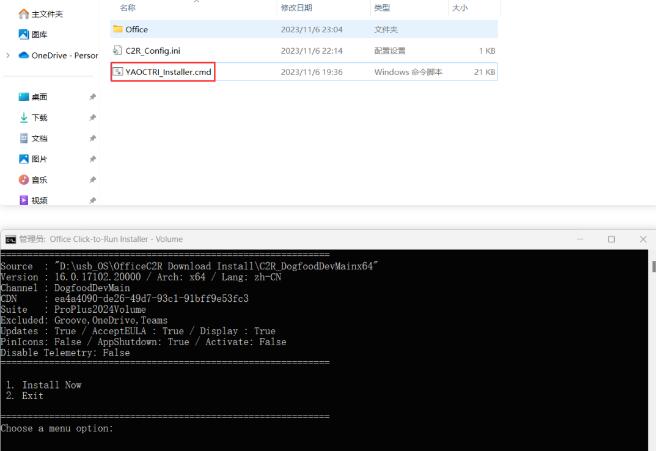Sort by 大小 column header
Screen dimensions: 656x451
[460, 8]
